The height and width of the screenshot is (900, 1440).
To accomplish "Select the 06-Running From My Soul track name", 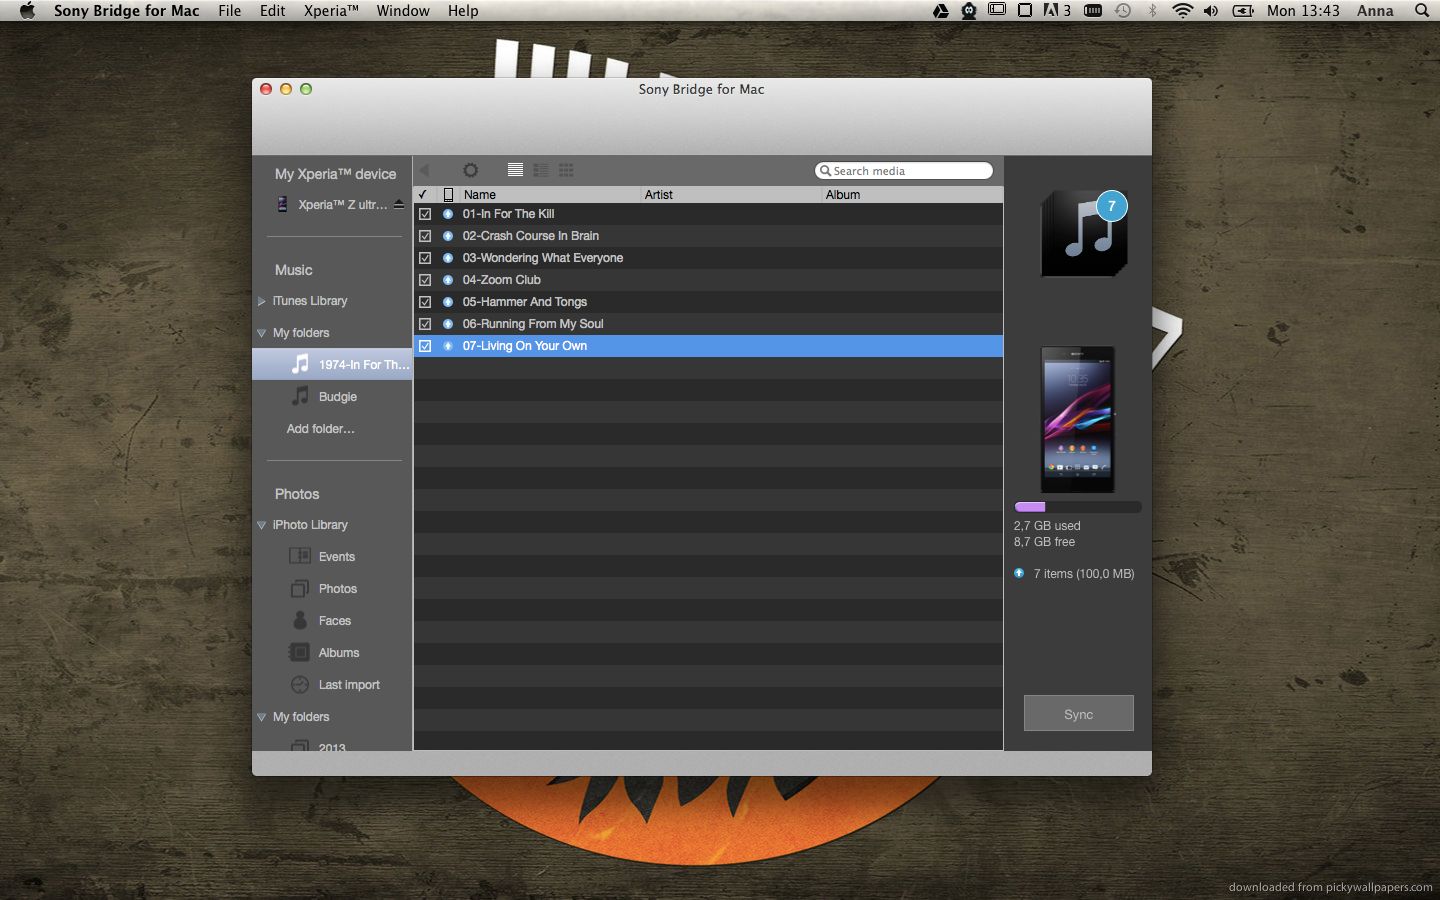I will [533, 324].
